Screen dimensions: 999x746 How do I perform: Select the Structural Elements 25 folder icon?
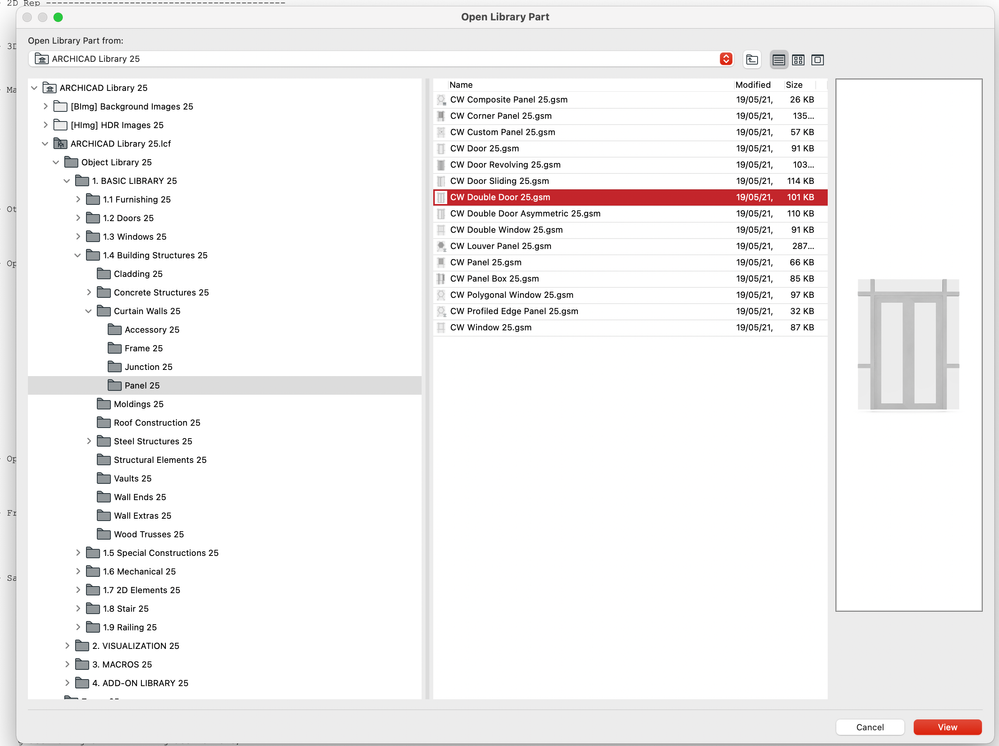click(103, 459)
